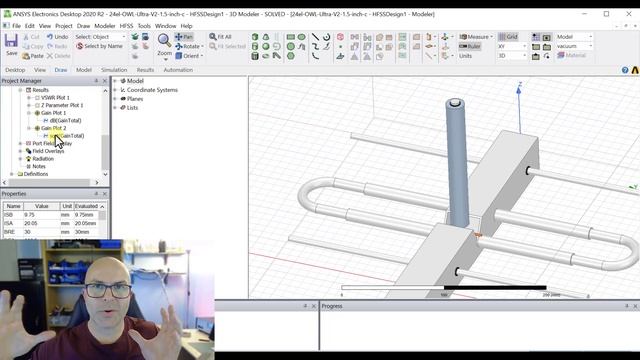The height and width of the screenshot is (360, 640).
Task: Open the Tools menu
Action: 144,26
